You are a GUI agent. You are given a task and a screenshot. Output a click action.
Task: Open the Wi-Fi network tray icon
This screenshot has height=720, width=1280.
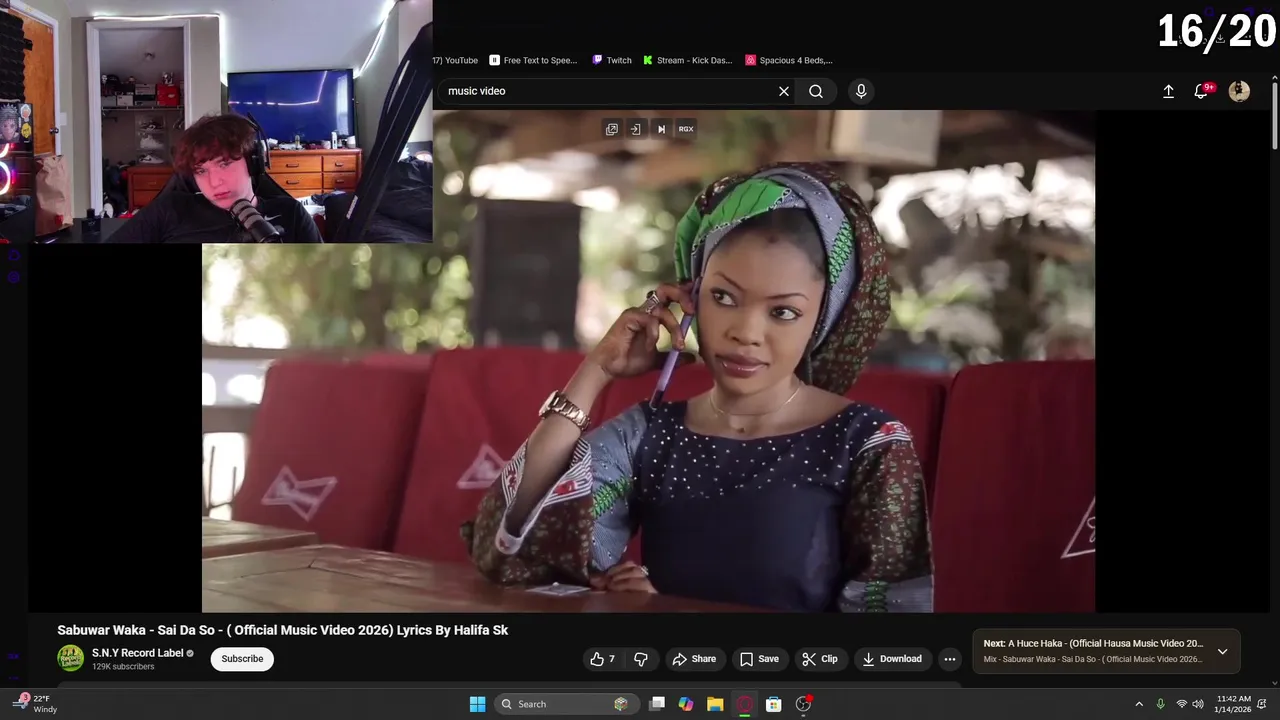[1182, 704]
